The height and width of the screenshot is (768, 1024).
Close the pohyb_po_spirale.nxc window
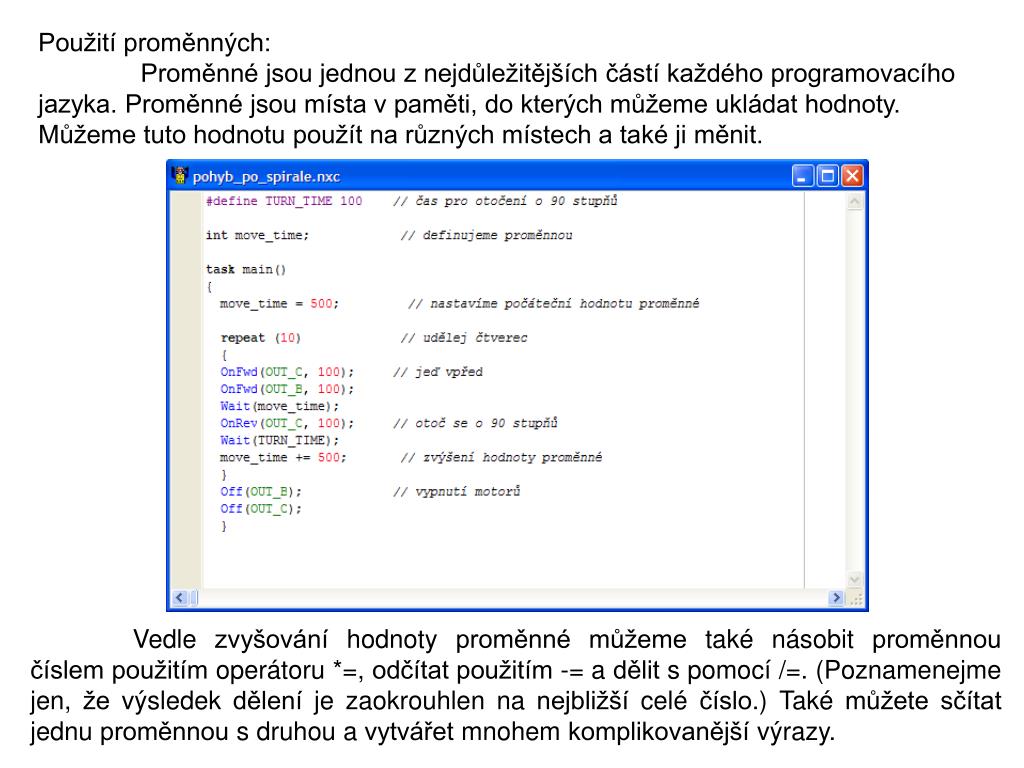pos(852,176)
